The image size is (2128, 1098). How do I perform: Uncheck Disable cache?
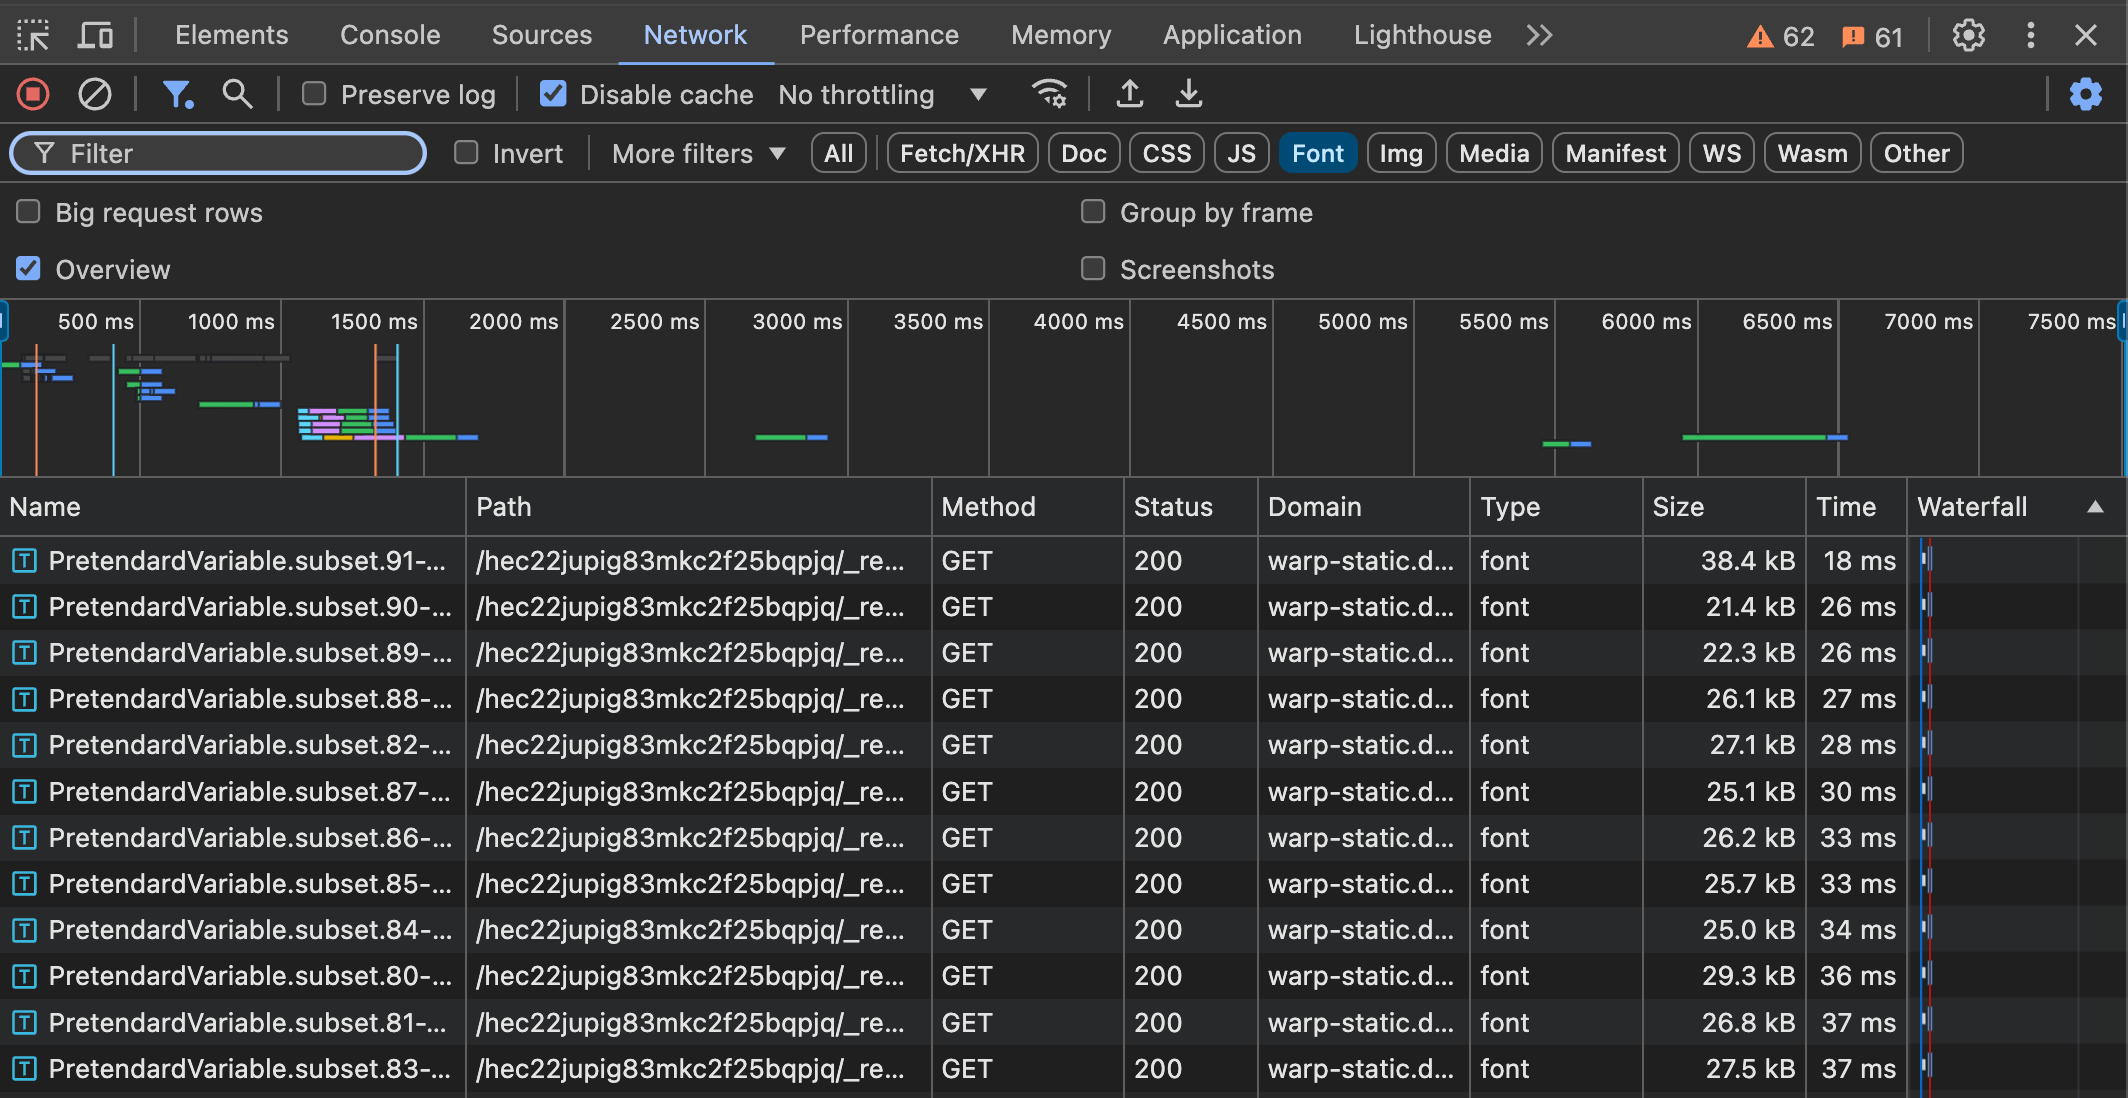tap(553, 94)
